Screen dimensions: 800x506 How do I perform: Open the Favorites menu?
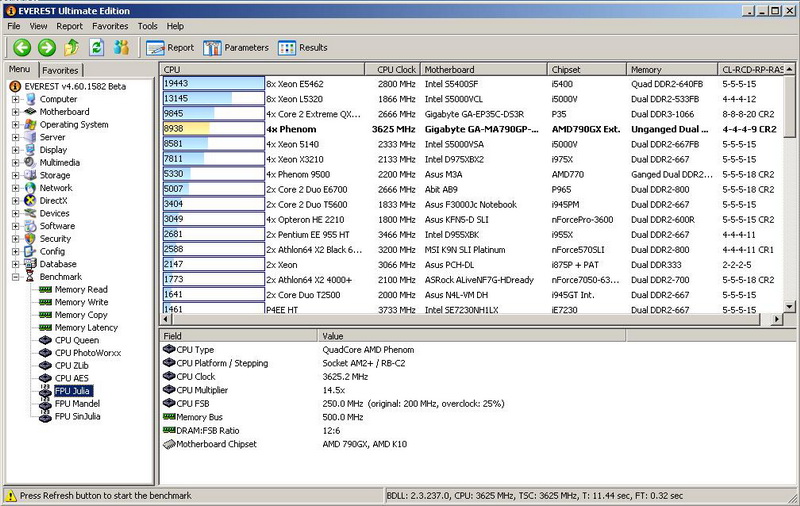coord(110,26)
